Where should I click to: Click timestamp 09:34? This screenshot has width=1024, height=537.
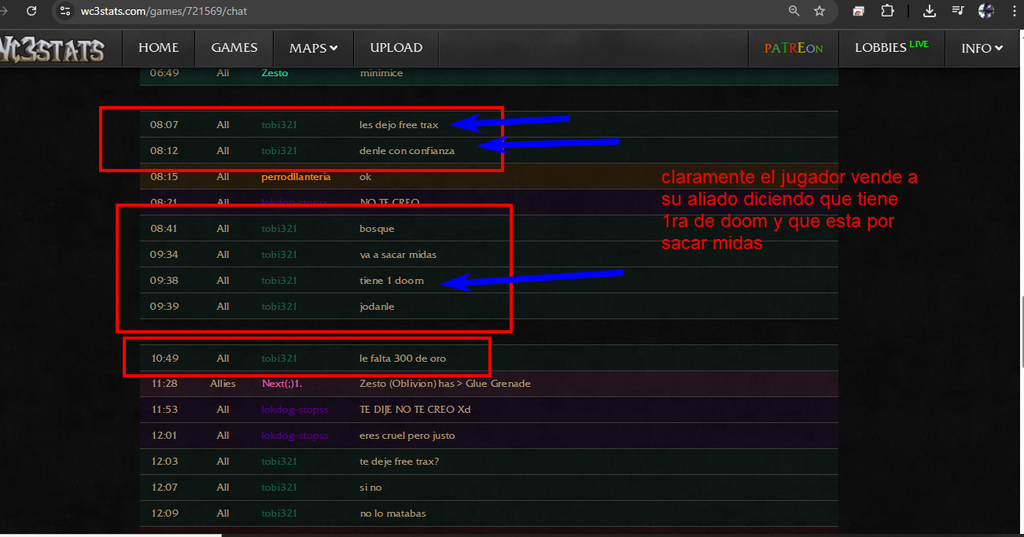[164, 255]
